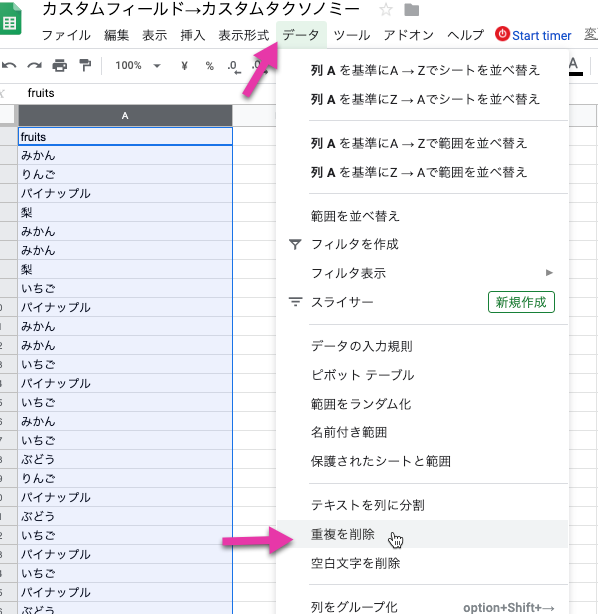Screen dimensions: 598x614
Task: Open the ツール menu
Action: point(352,35)
